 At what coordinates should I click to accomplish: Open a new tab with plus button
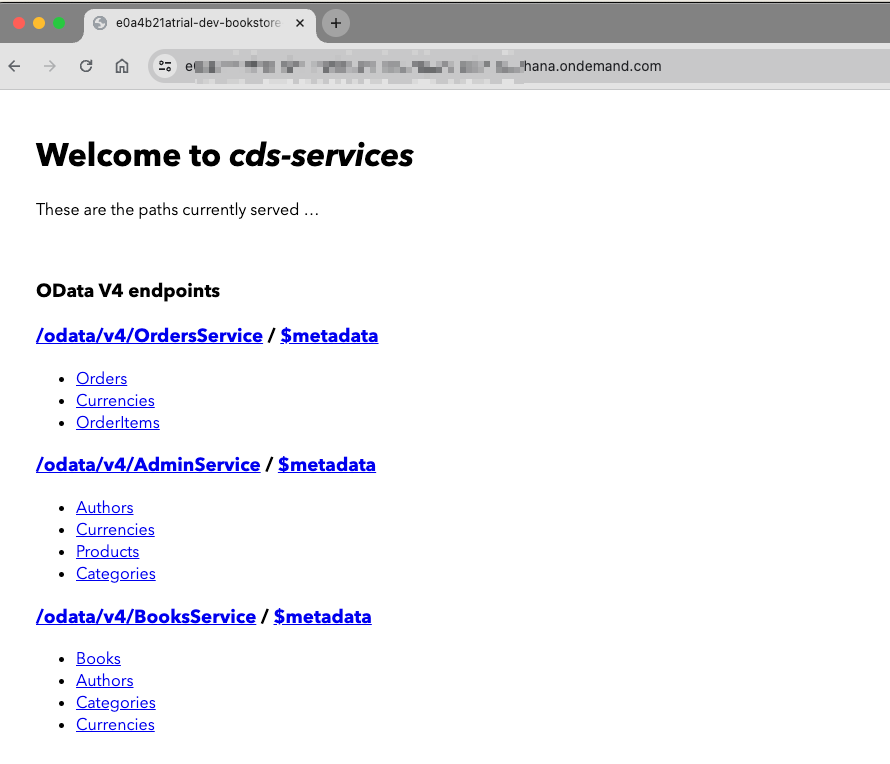click(x=335, y=23)
